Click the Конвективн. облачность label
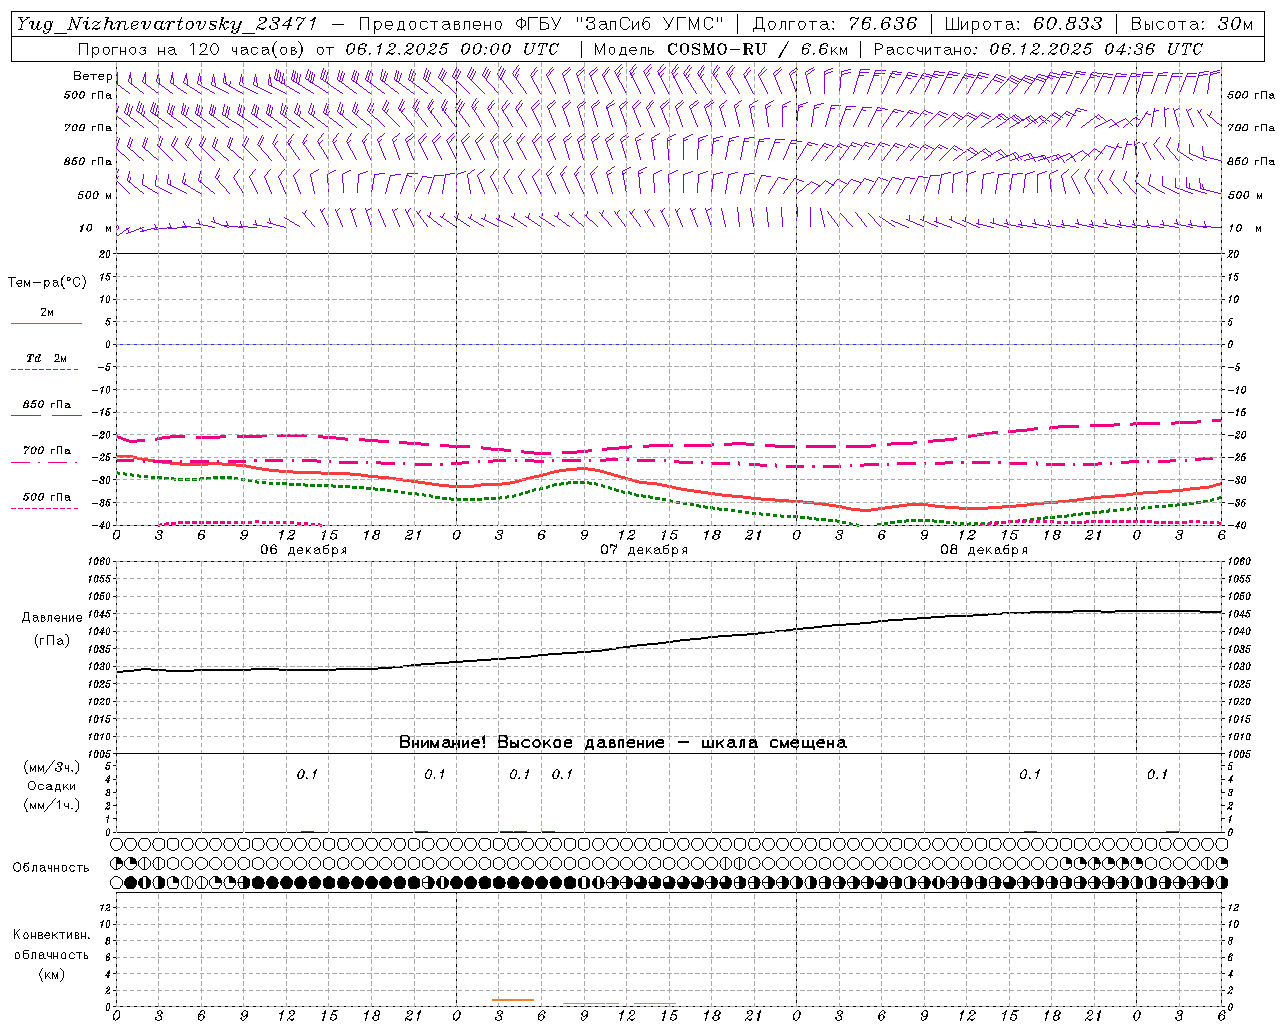Screen dimensions: 1280x1024 click(x=51, y=945)
